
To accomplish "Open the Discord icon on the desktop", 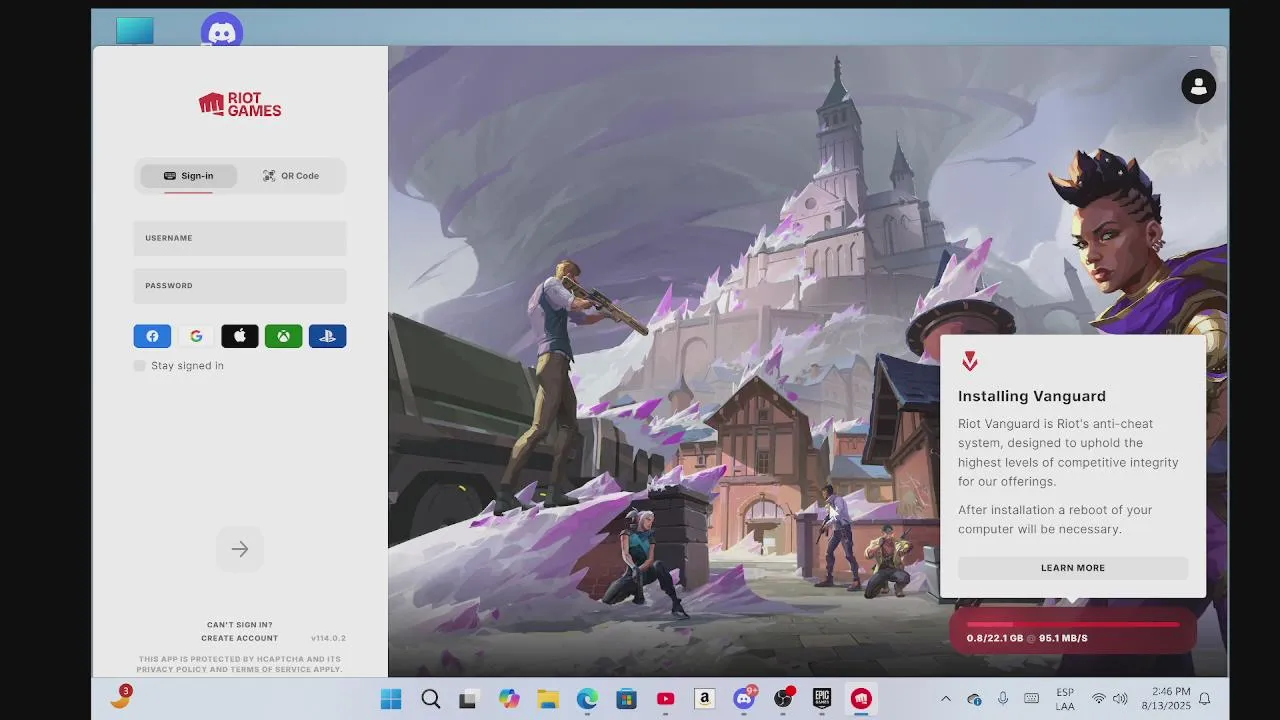I will point(222,31).
